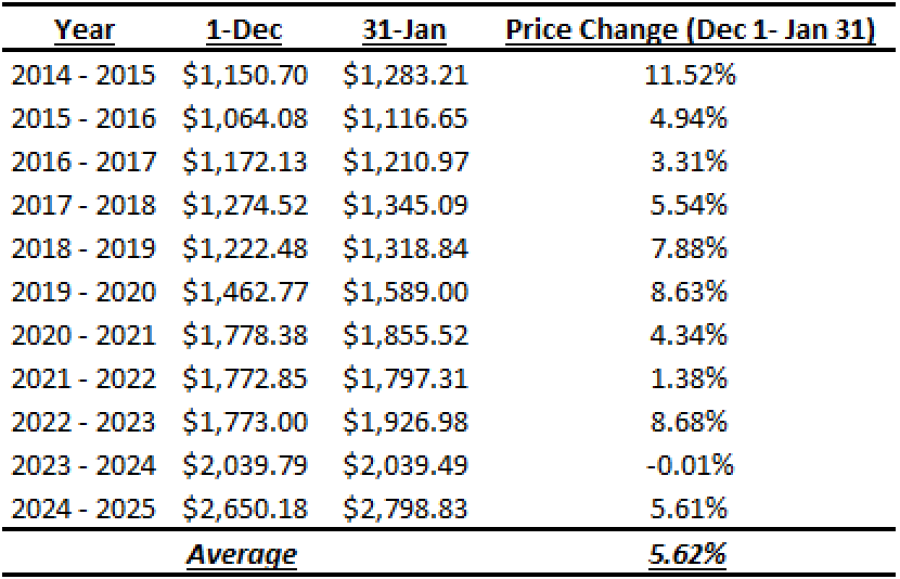900x579 pixels.
Task: Click the 2016 - 2017 row label
Action: point(84,161)
